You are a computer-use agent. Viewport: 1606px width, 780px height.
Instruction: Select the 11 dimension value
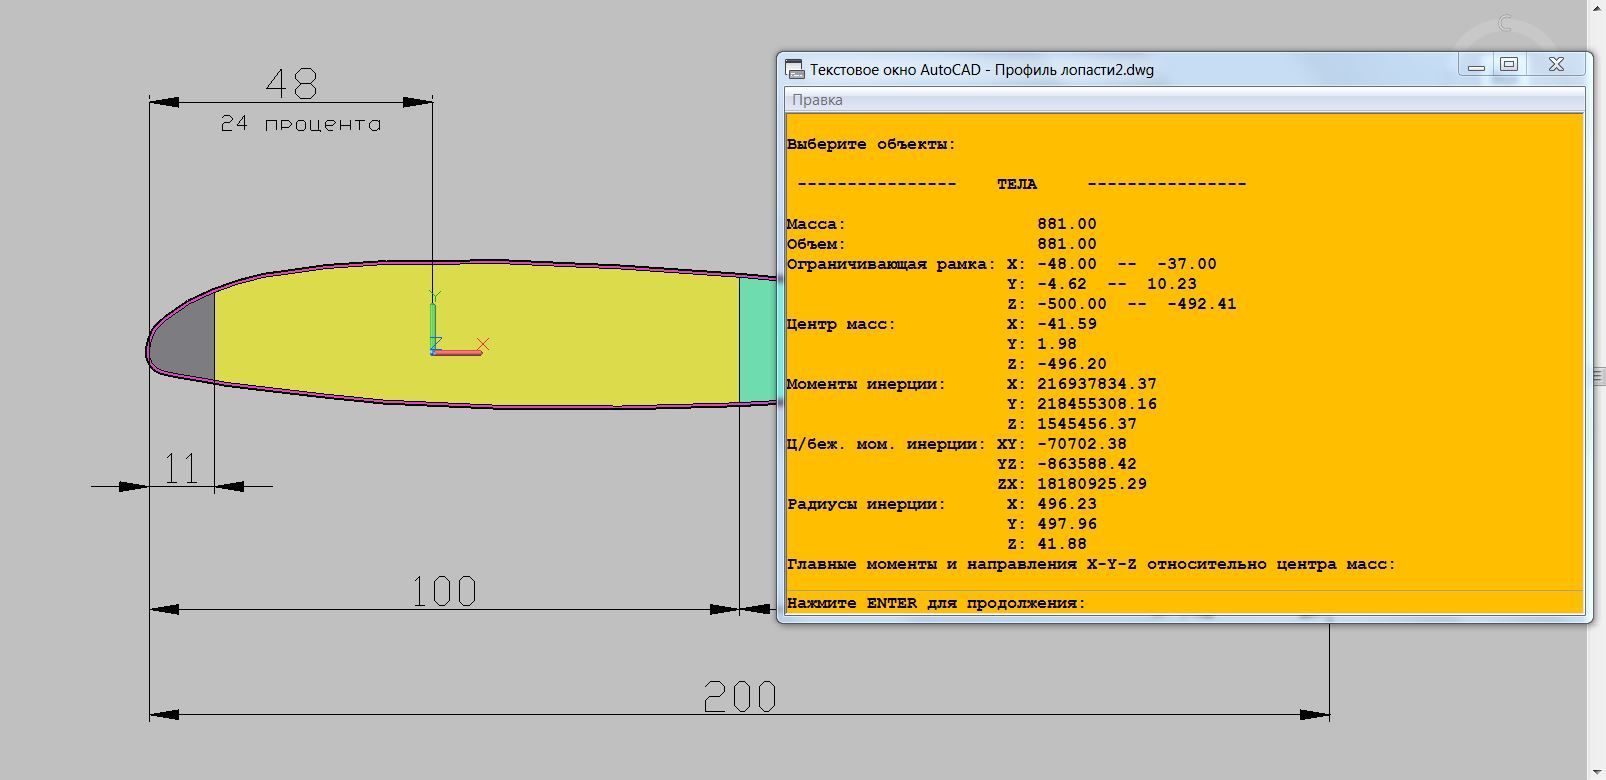coord(181,468)
